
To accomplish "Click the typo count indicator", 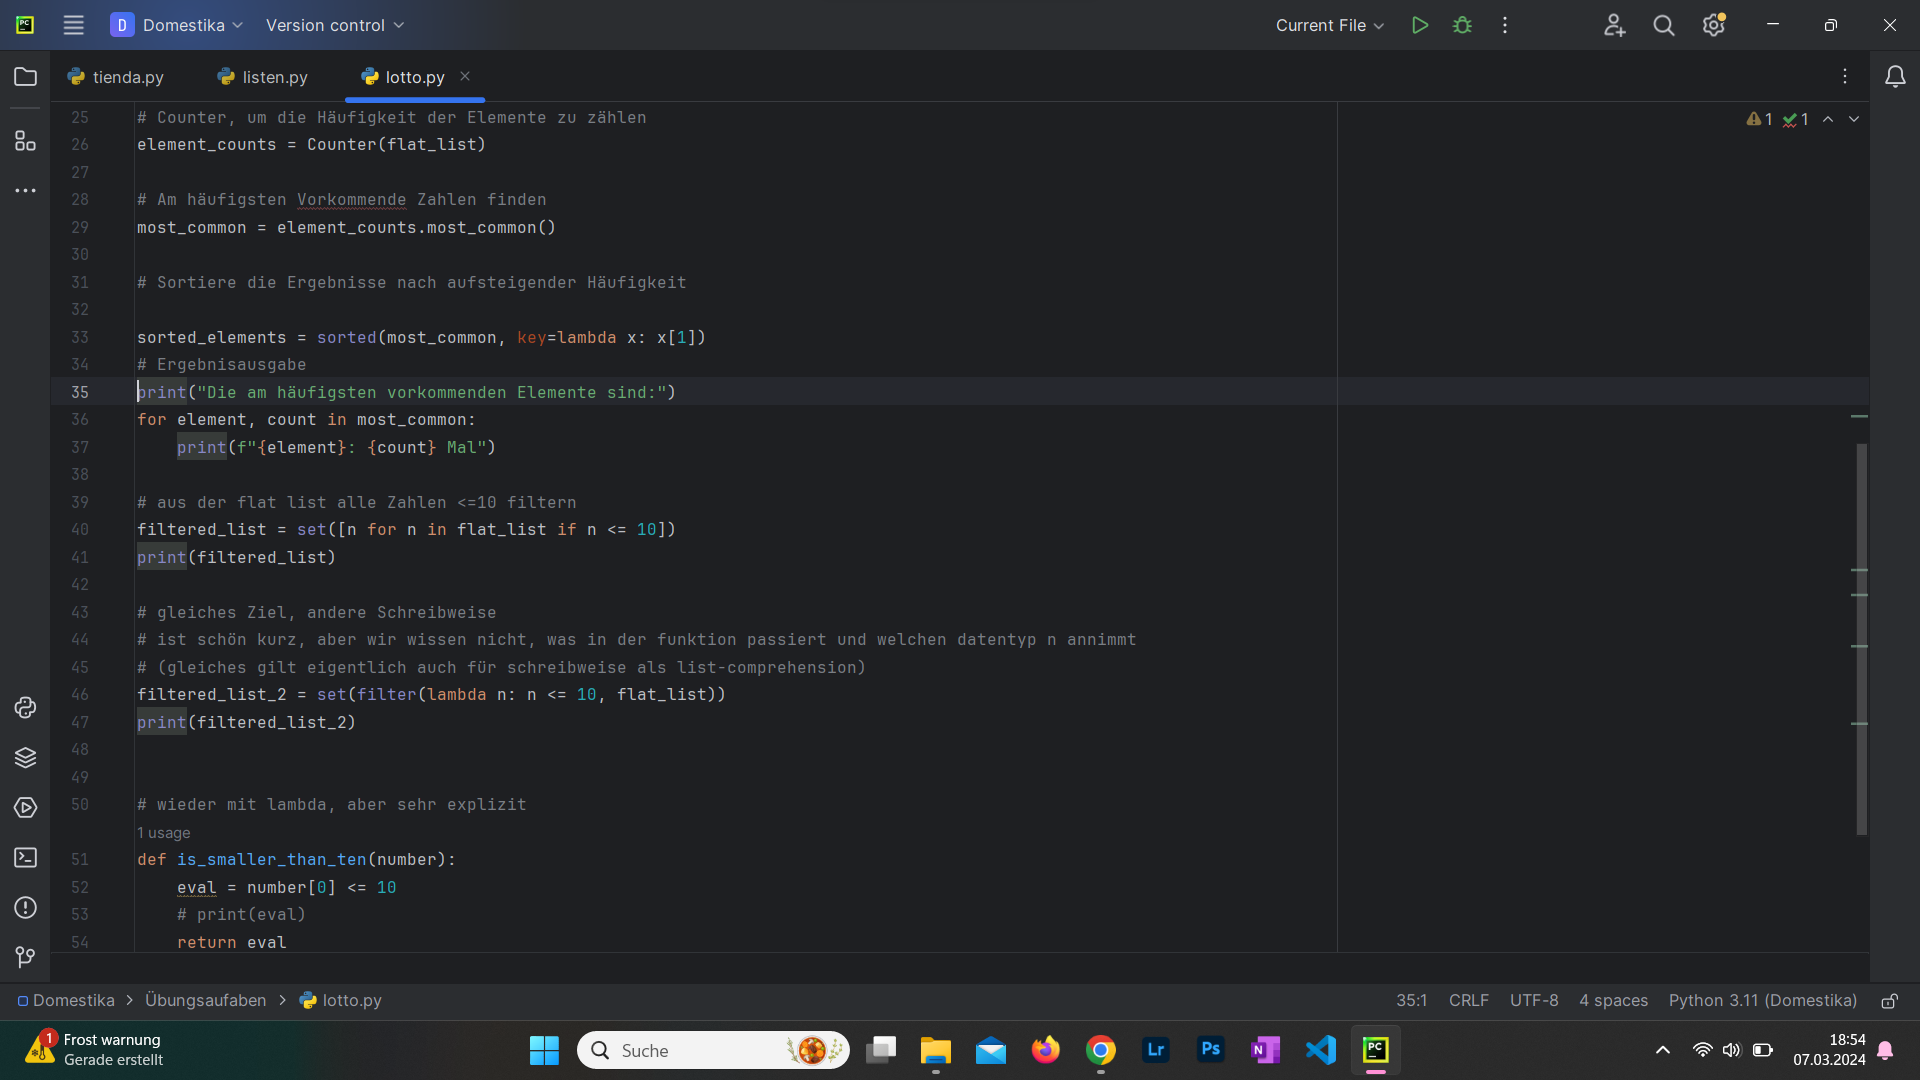I will point(1796,119).
